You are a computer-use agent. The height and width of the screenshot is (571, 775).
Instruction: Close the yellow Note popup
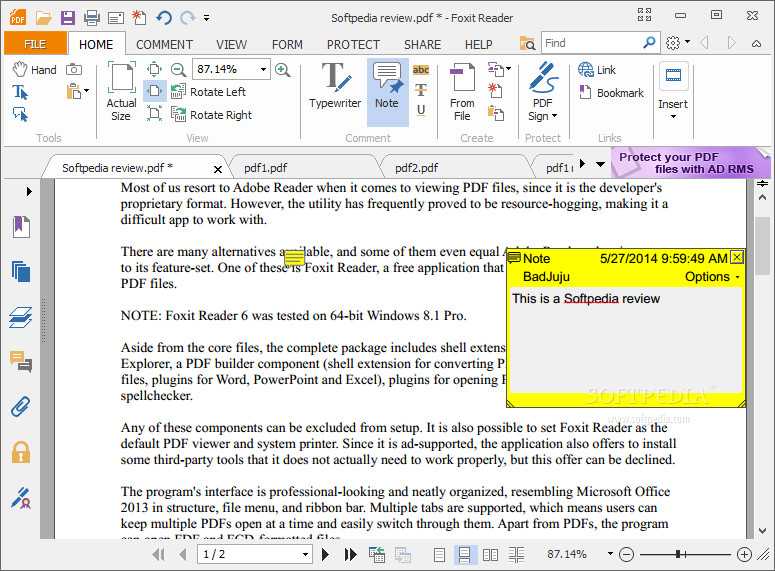pyautogui.click(x=737, y=257)
